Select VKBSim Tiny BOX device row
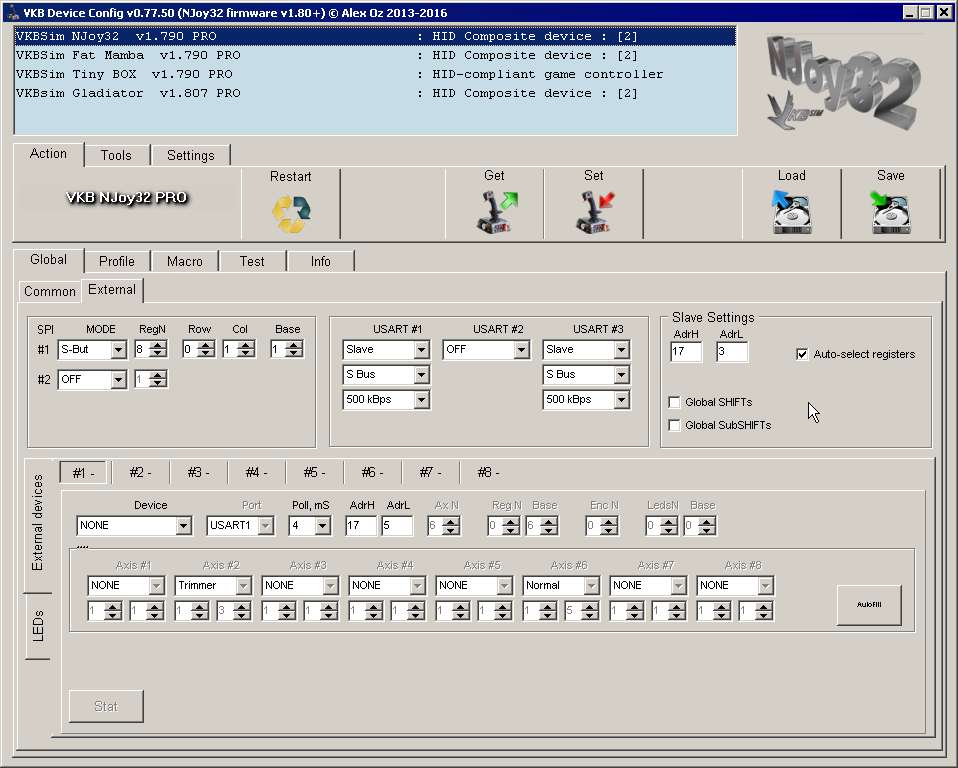 pyautogui.click(x=375, y=75)
